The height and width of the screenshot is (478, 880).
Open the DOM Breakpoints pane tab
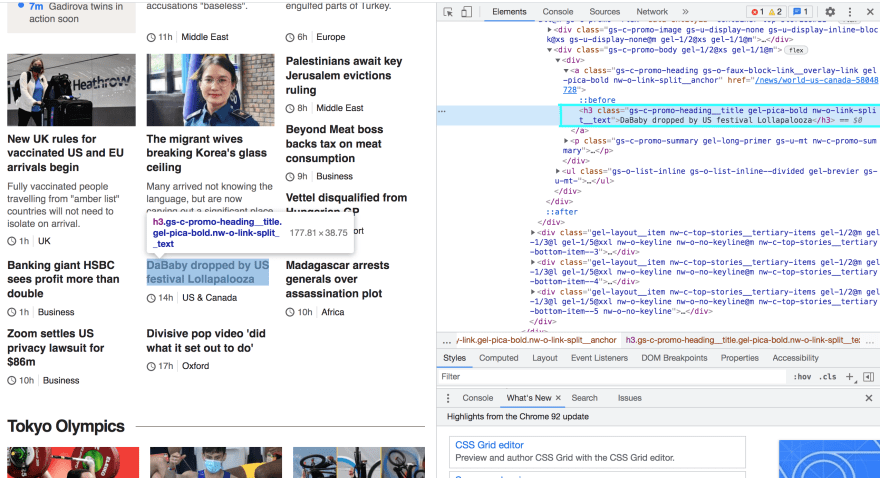[674, 358]
